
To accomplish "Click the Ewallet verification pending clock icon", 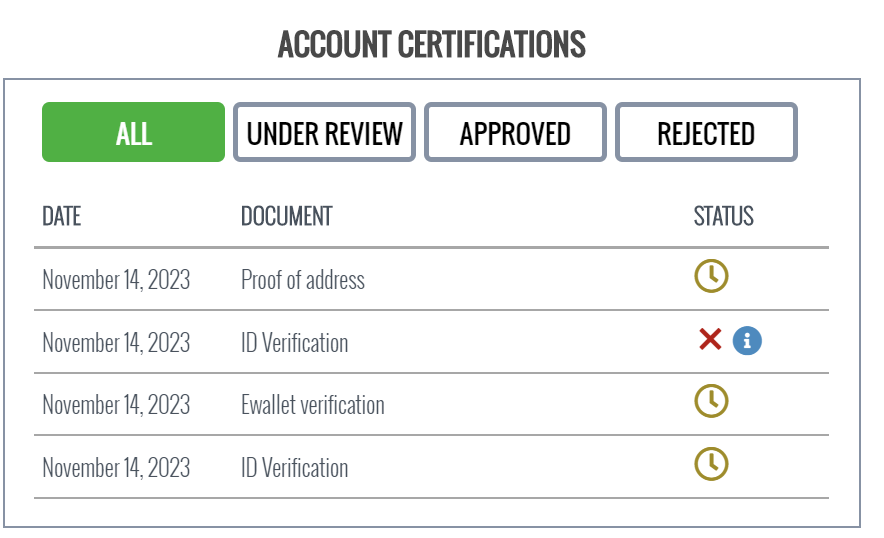I will point(711,401).
